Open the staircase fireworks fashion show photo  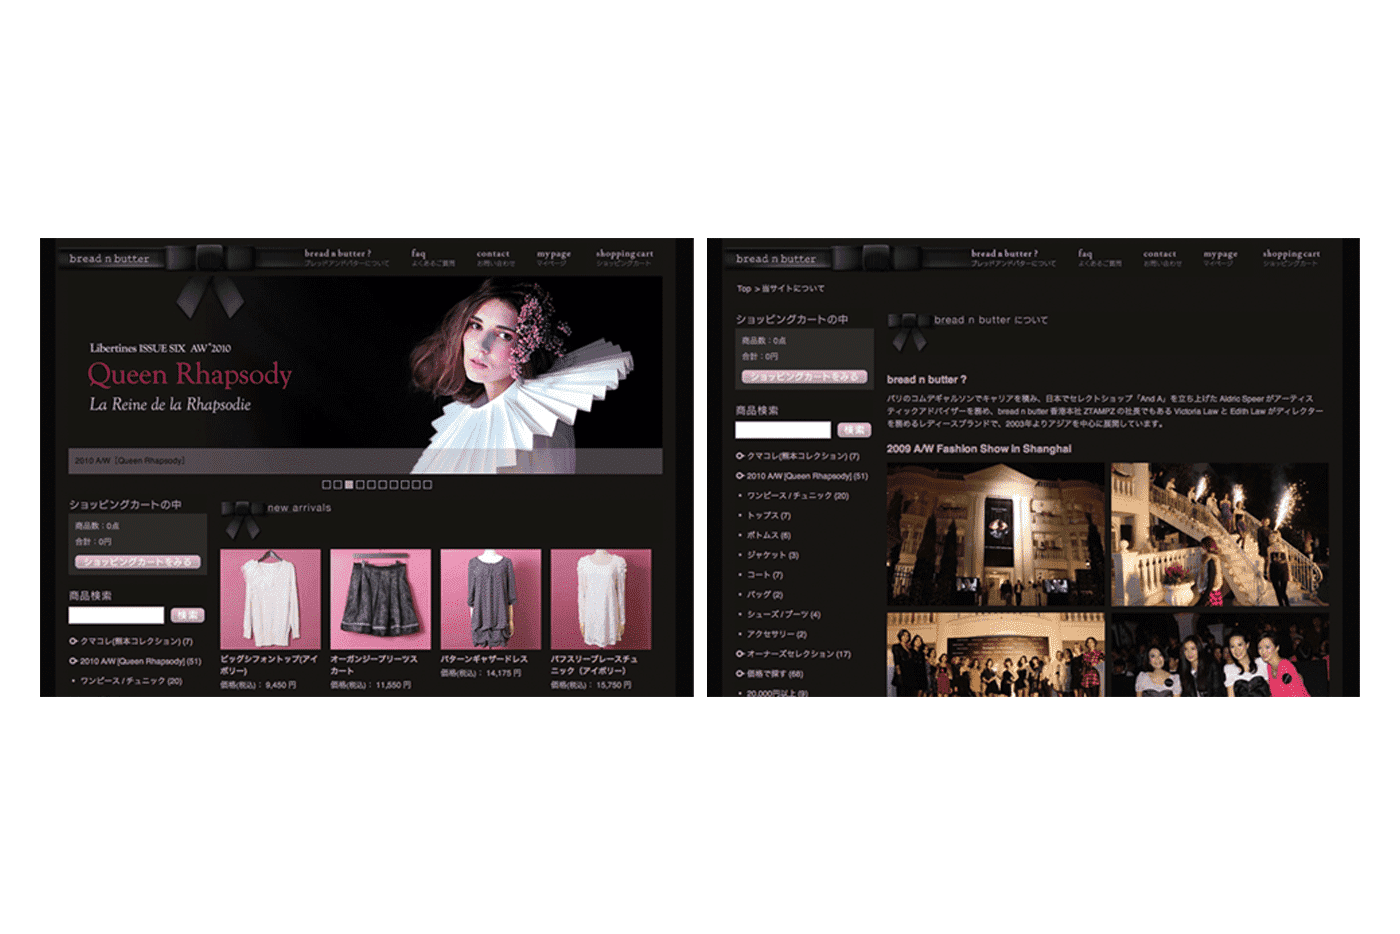1219,533
